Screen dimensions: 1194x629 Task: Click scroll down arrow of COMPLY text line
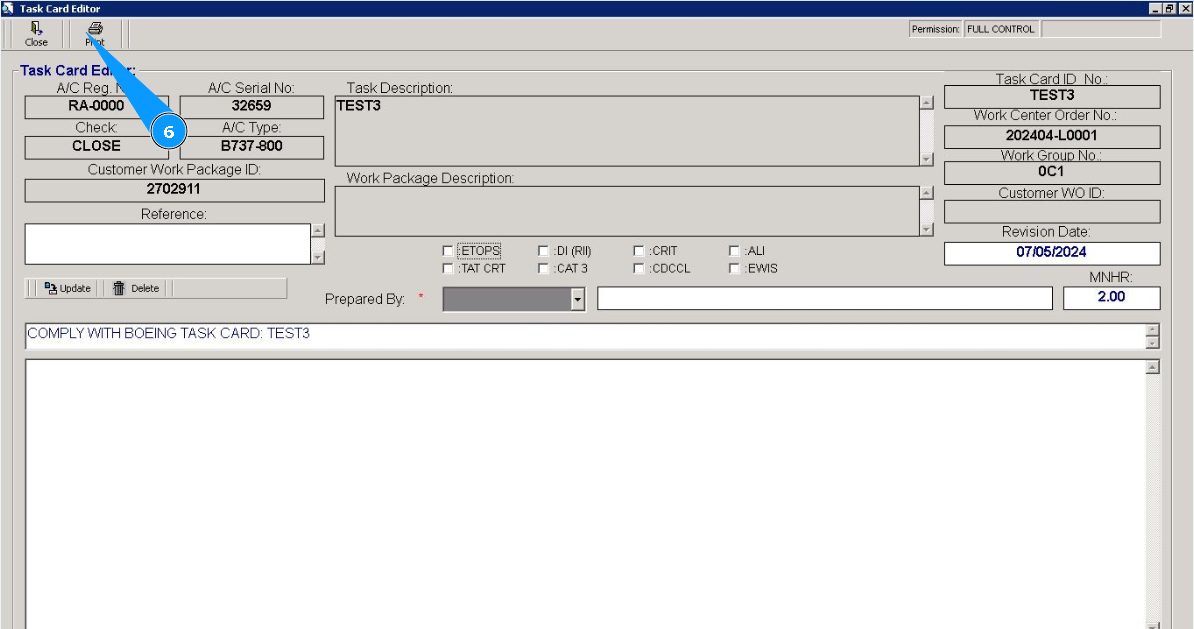(1153, 343)
